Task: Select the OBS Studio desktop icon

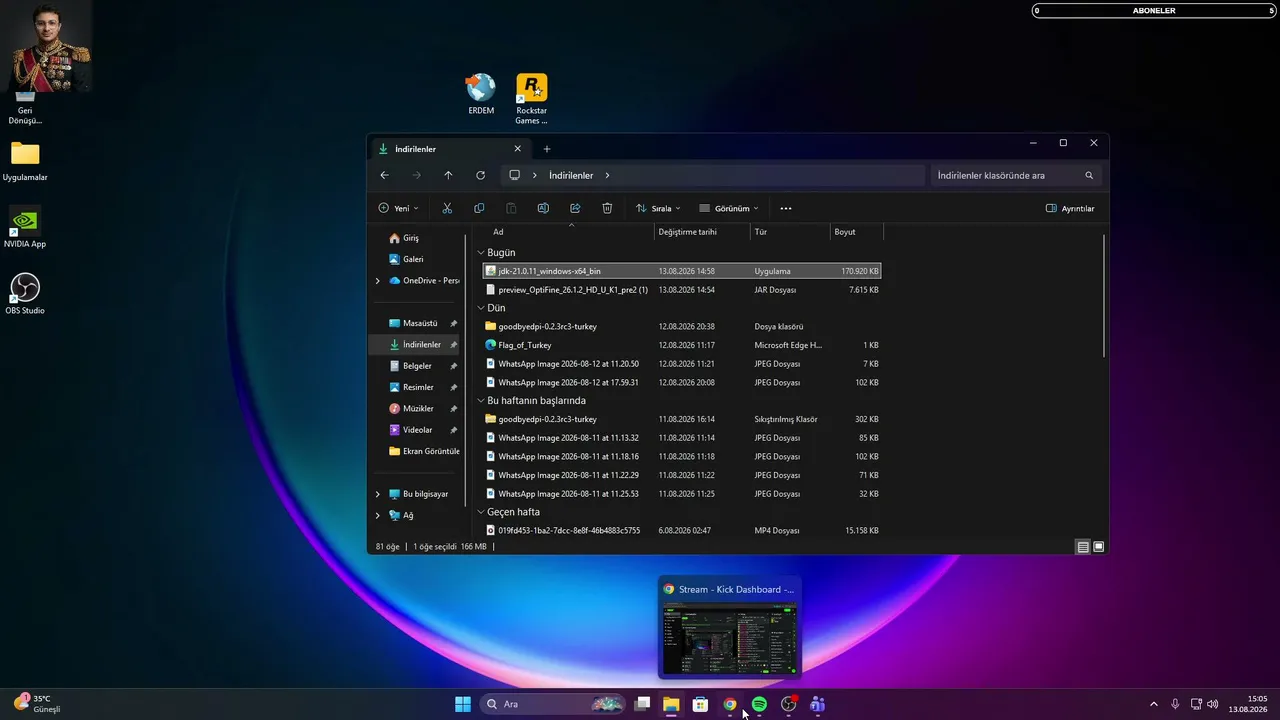Action: tap(25, 294)
